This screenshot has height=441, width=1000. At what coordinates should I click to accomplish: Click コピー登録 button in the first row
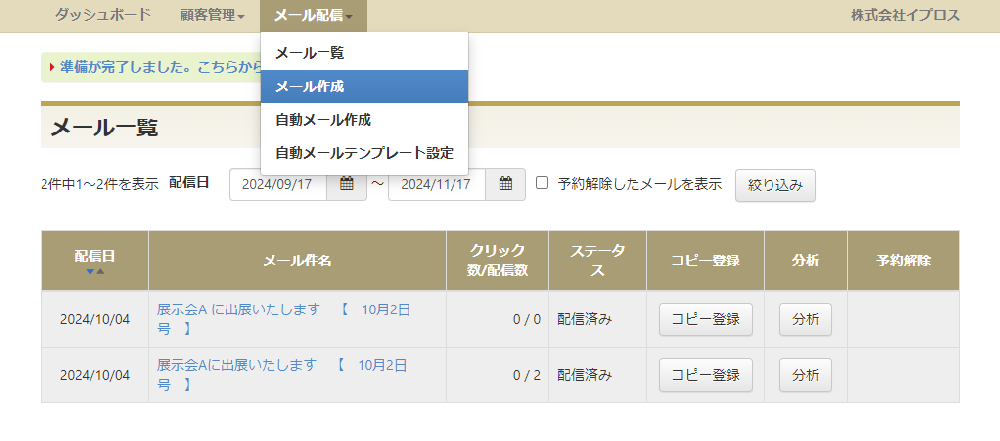[705, 319]
